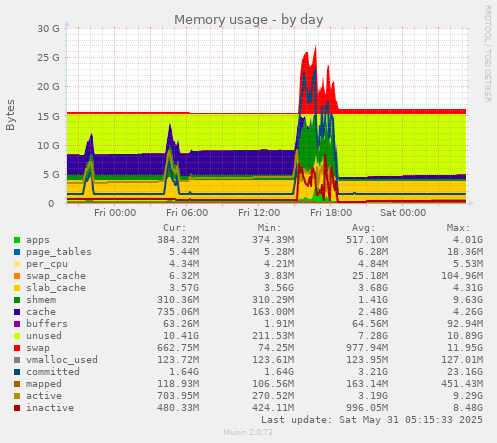
Task: Select the 'apps' legend label
Action: click(x=38, y=240)
